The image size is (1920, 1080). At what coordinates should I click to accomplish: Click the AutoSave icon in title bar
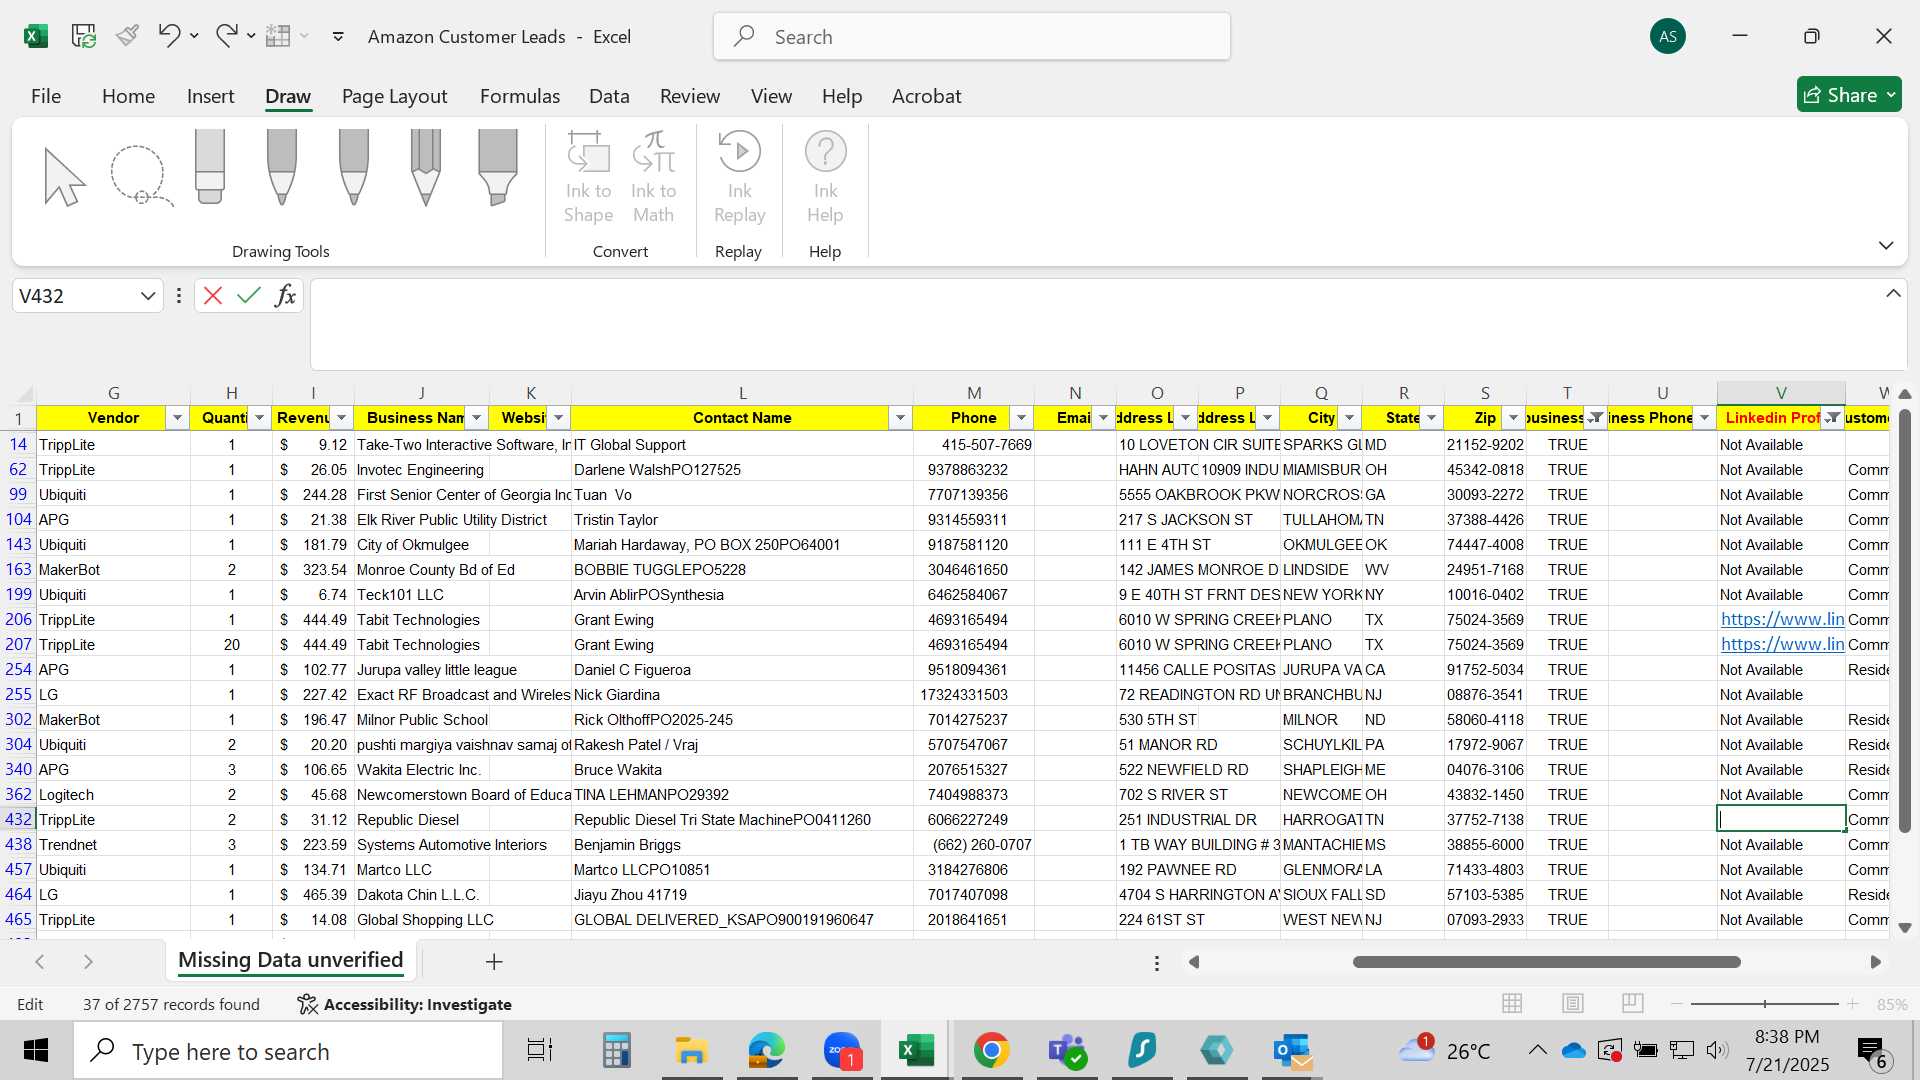[84, 37]
